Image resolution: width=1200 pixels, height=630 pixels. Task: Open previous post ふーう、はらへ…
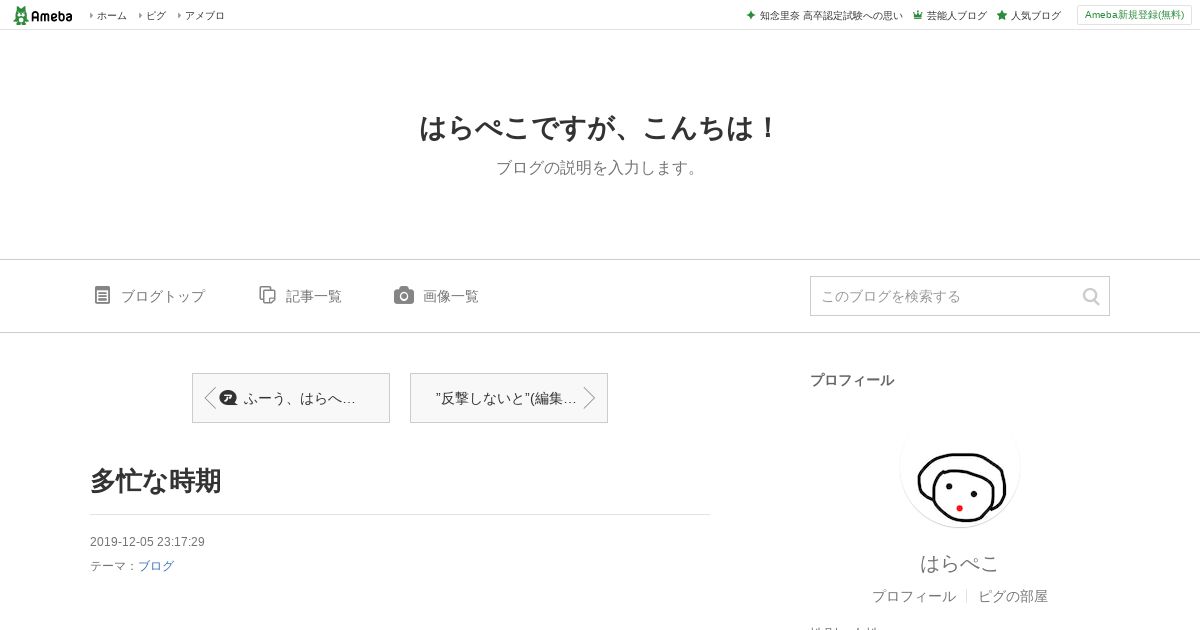(x=291, y=398)
